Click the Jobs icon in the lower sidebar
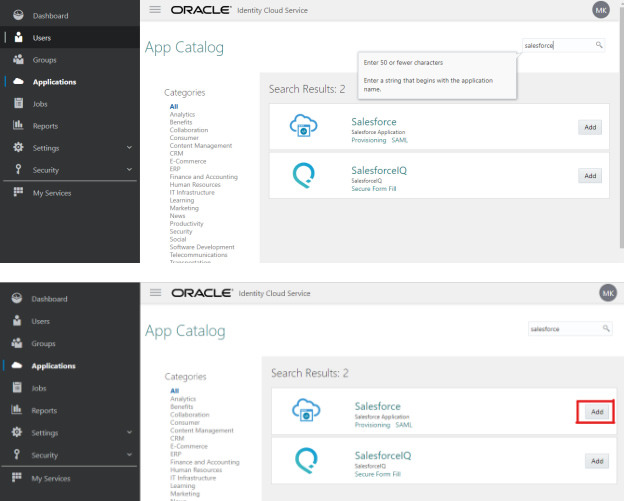The width and height of the screenshot is (624, 501). click(x=18, y=388)
